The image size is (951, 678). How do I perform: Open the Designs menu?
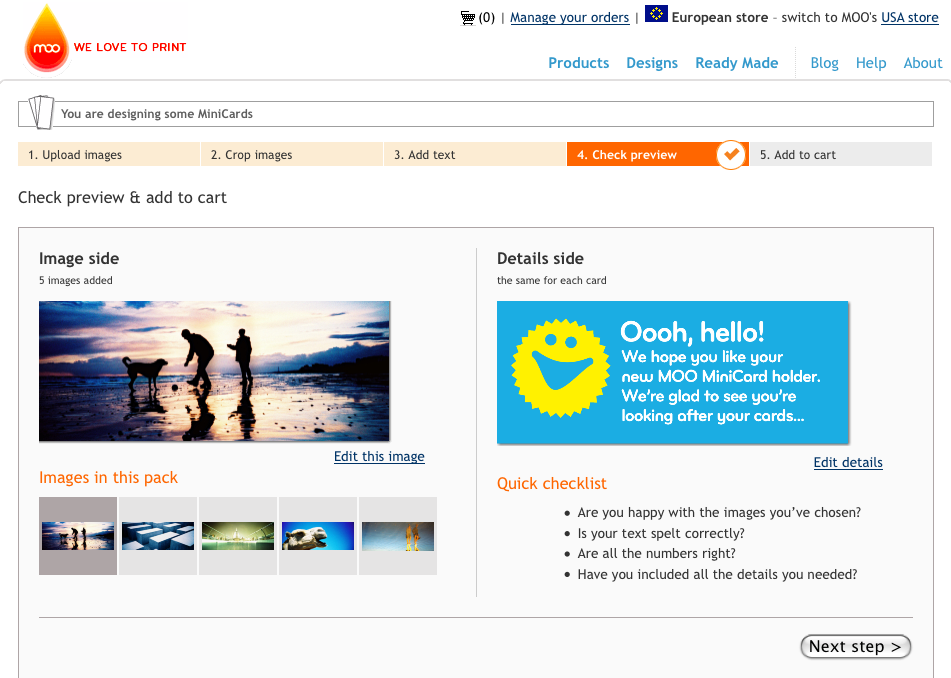(652, 63)
